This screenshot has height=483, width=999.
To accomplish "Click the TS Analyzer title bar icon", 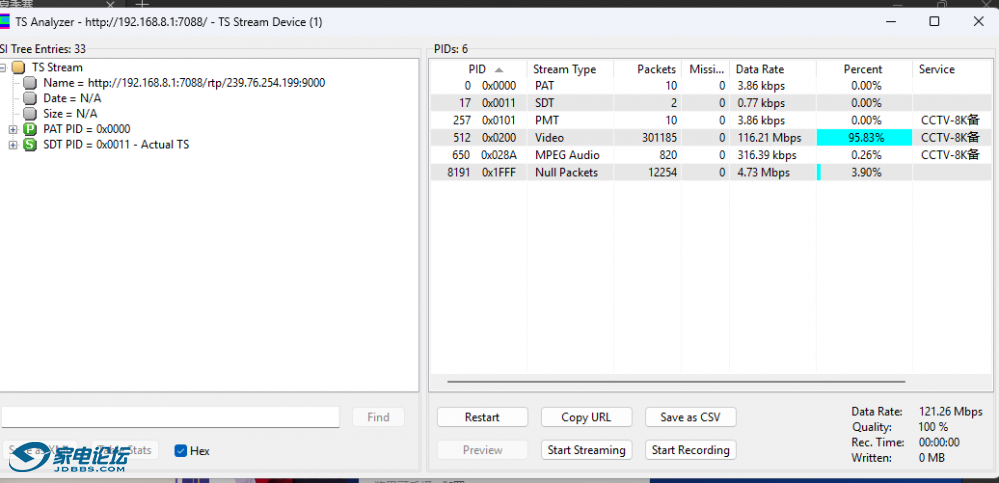I will 6,21.
